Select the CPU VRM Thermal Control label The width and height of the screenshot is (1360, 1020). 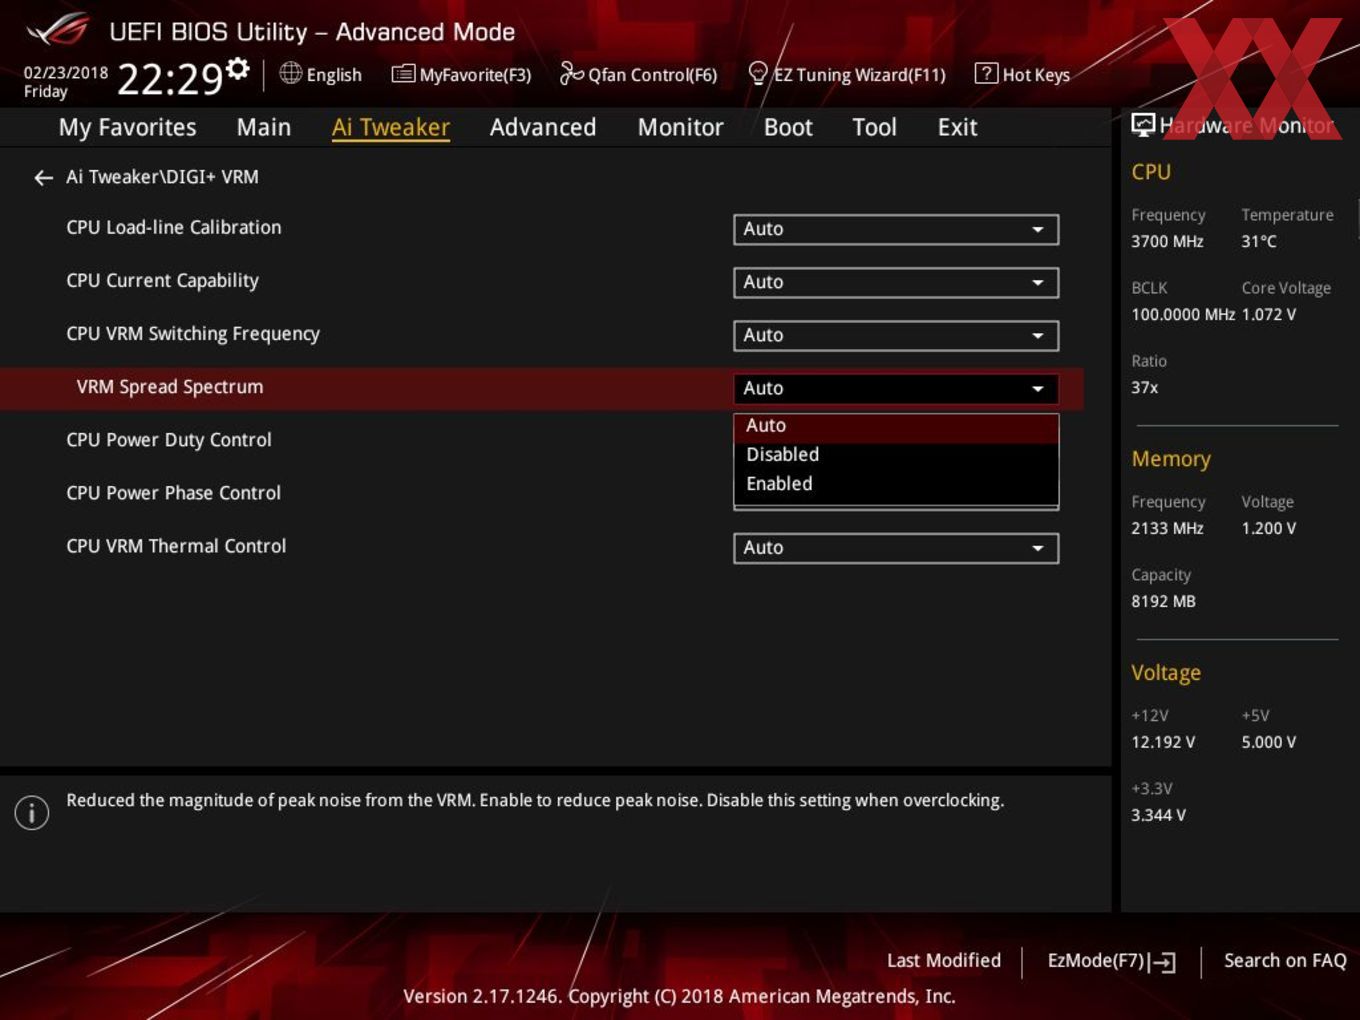pyautogui.click(x=176, y=546)
